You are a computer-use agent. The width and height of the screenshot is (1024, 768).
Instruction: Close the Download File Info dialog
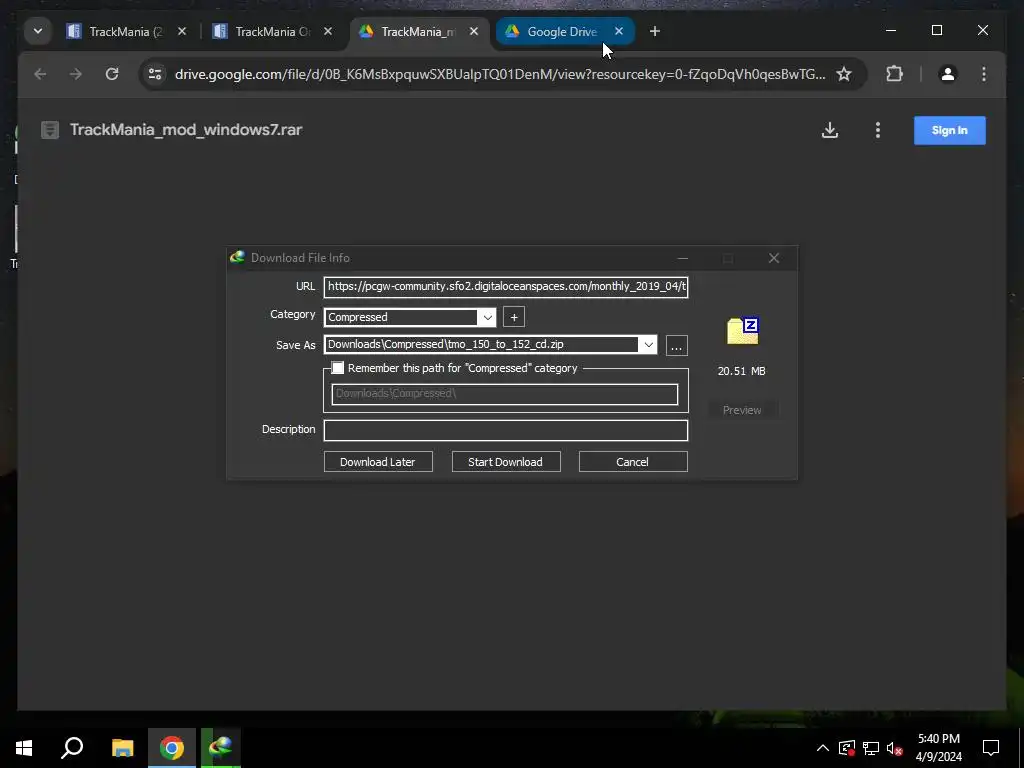coord(774,259)
